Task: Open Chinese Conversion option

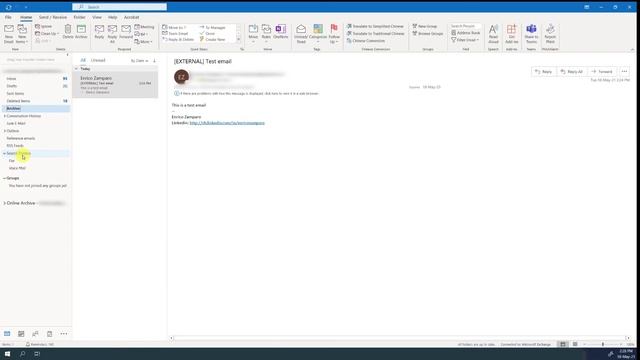Action: point(366,41)
